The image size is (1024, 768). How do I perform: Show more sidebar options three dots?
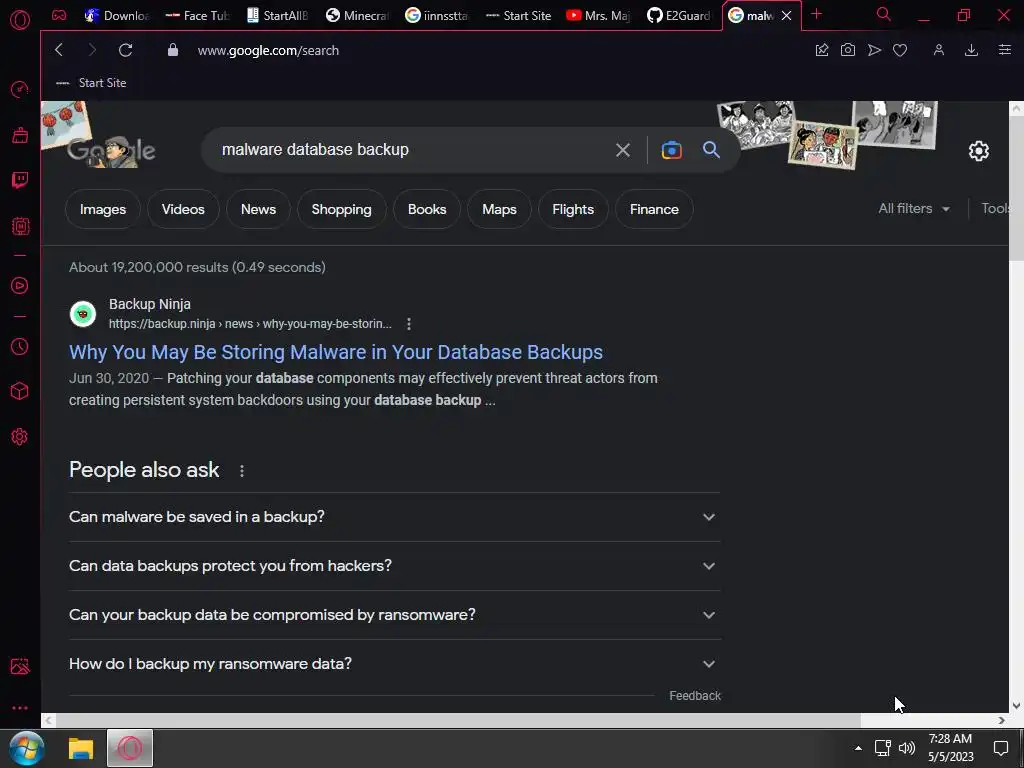[x=20, y=708]
